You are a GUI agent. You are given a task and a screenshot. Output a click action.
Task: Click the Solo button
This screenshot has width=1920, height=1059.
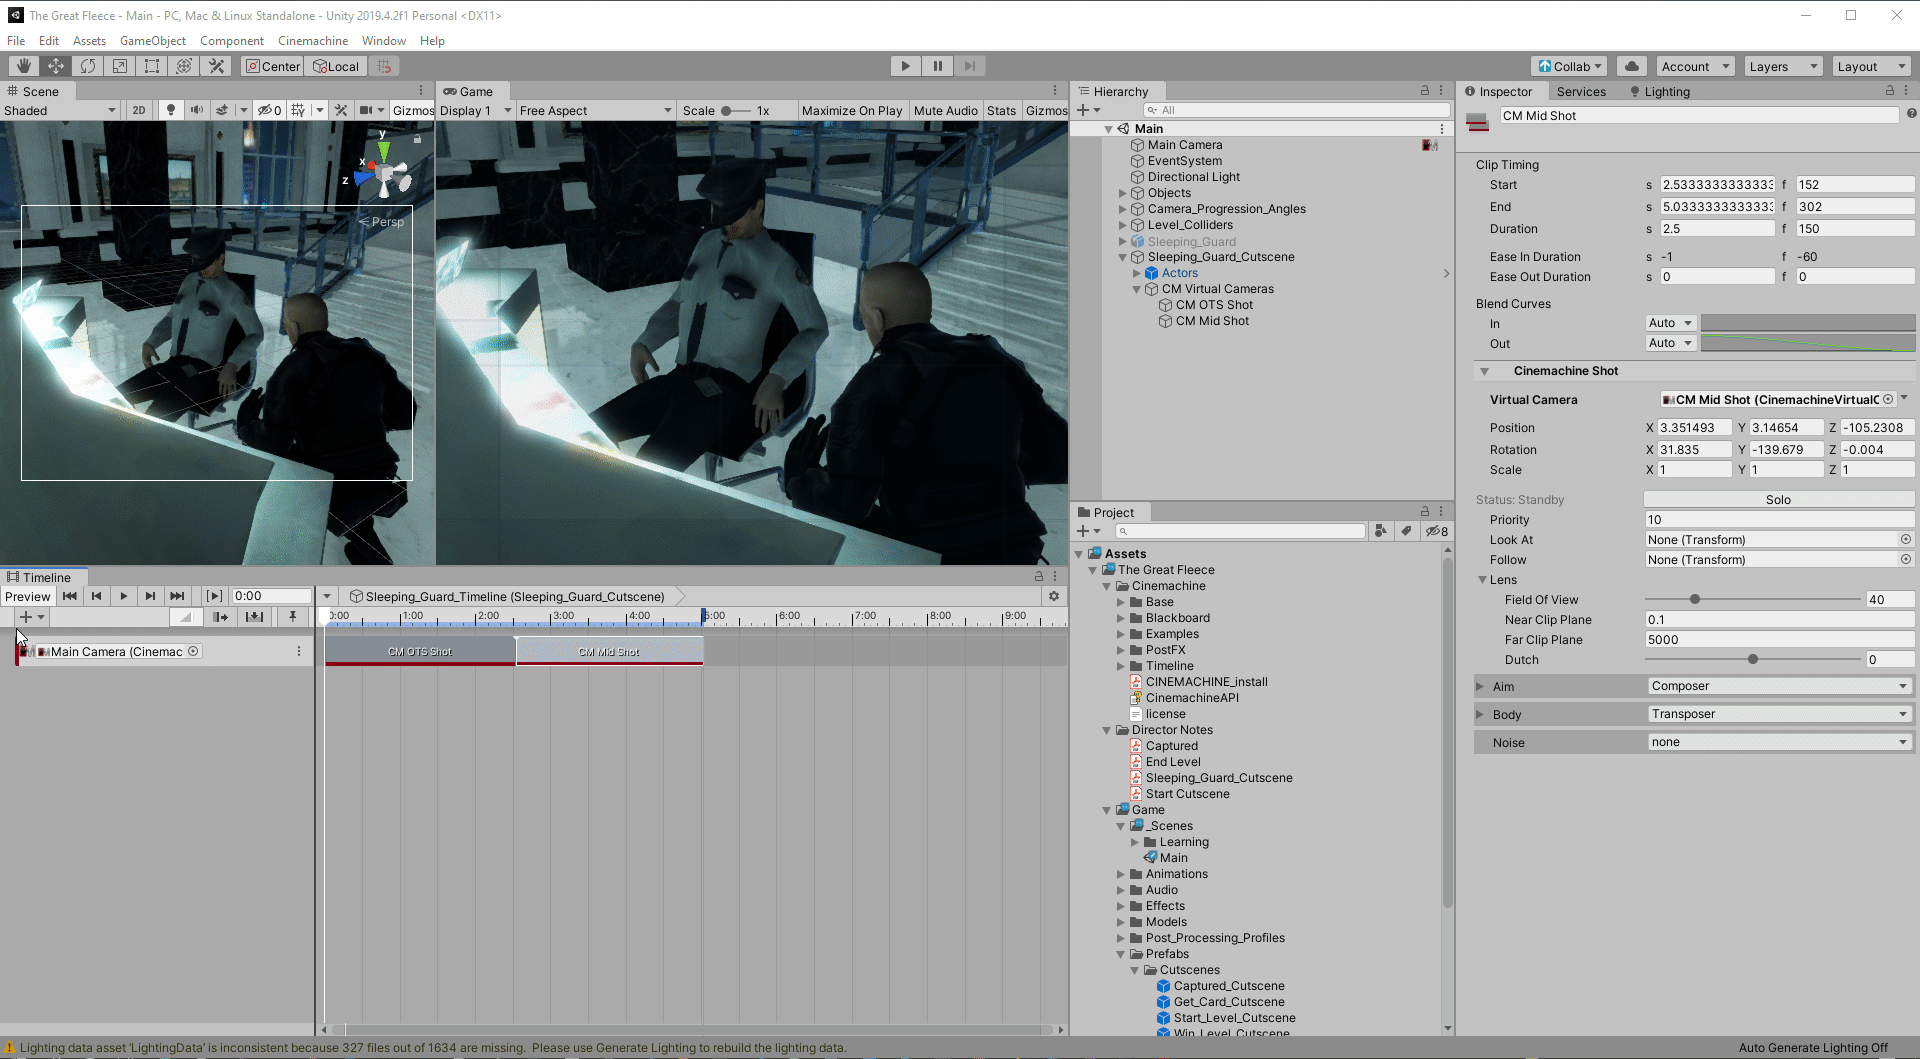coord(1778,499)
